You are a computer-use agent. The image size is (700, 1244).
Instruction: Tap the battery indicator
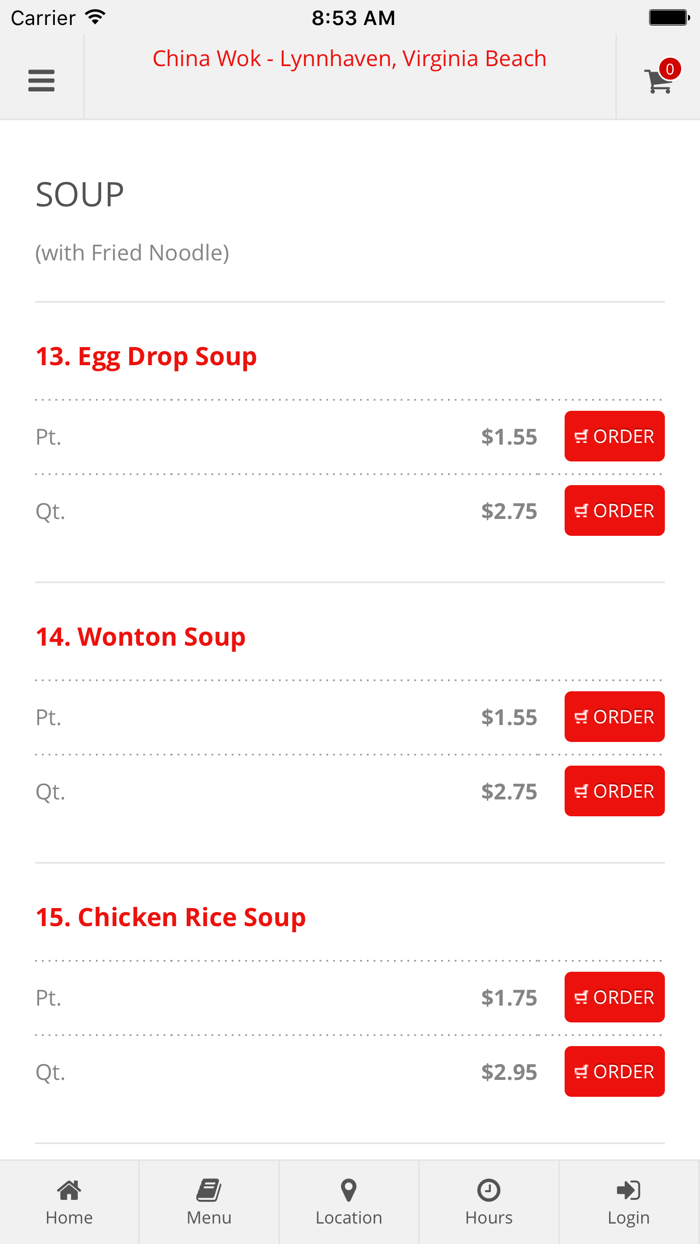668,16
